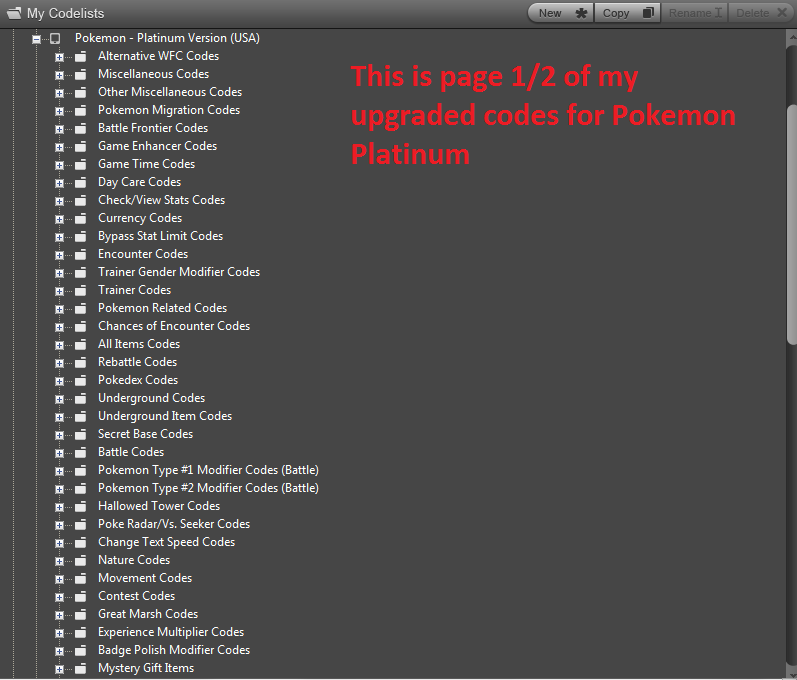Expand the Nature Codes folder

tap(59, 561)
